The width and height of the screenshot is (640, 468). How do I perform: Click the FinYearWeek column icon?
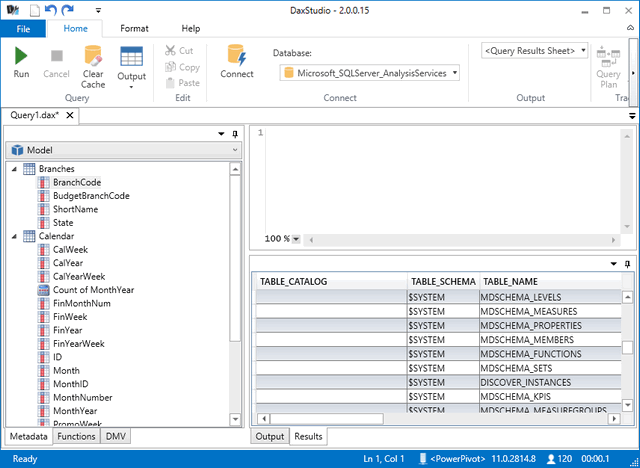tap(44, 344)
